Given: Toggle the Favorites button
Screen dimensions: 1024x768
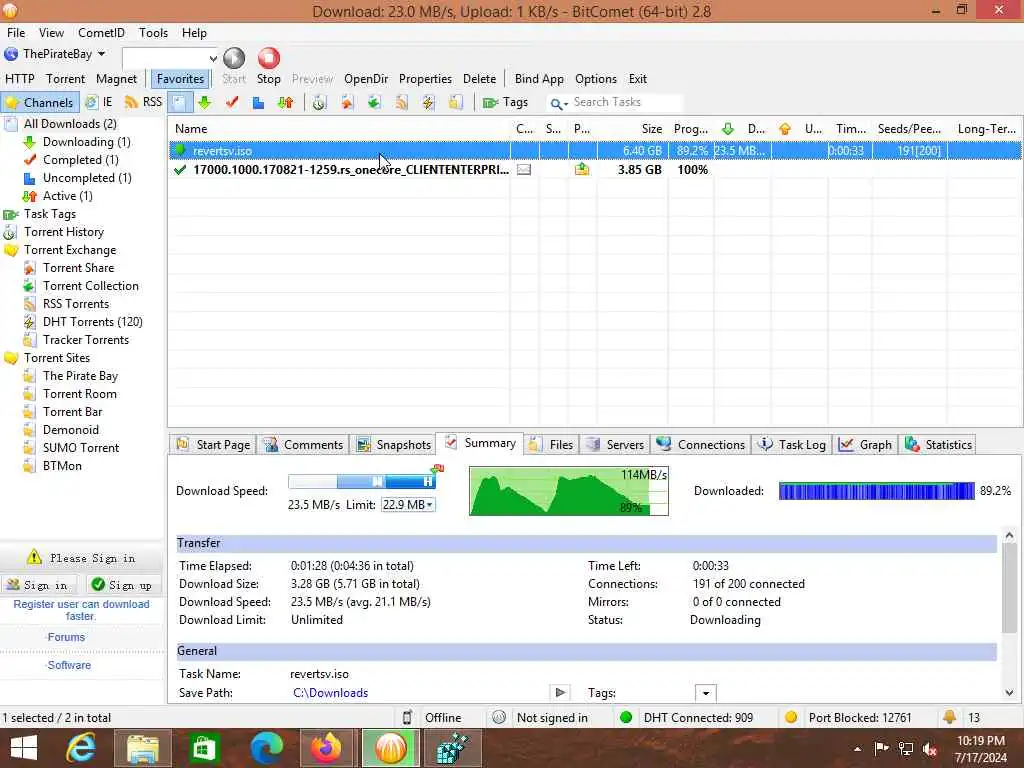Looking at the screenshot, I should pyautogui.click(x=180, y=78).
